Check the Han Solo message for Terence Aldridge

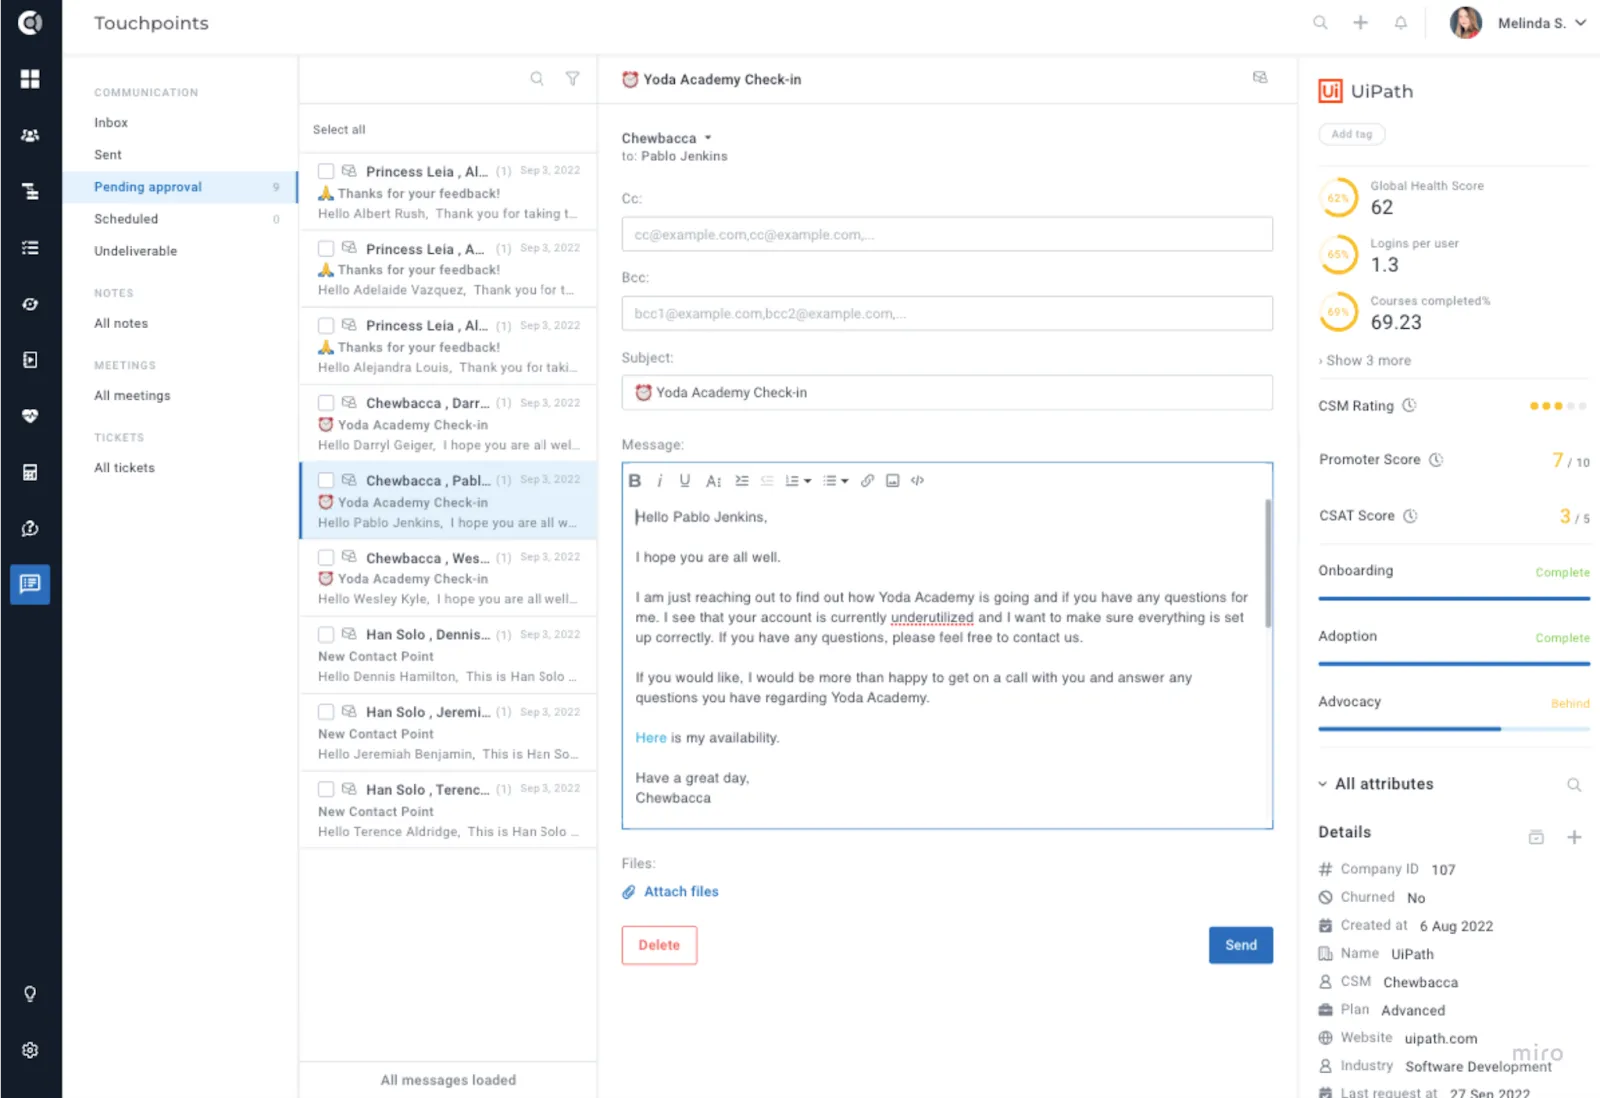pyautogui.click(x=326, y=789)
